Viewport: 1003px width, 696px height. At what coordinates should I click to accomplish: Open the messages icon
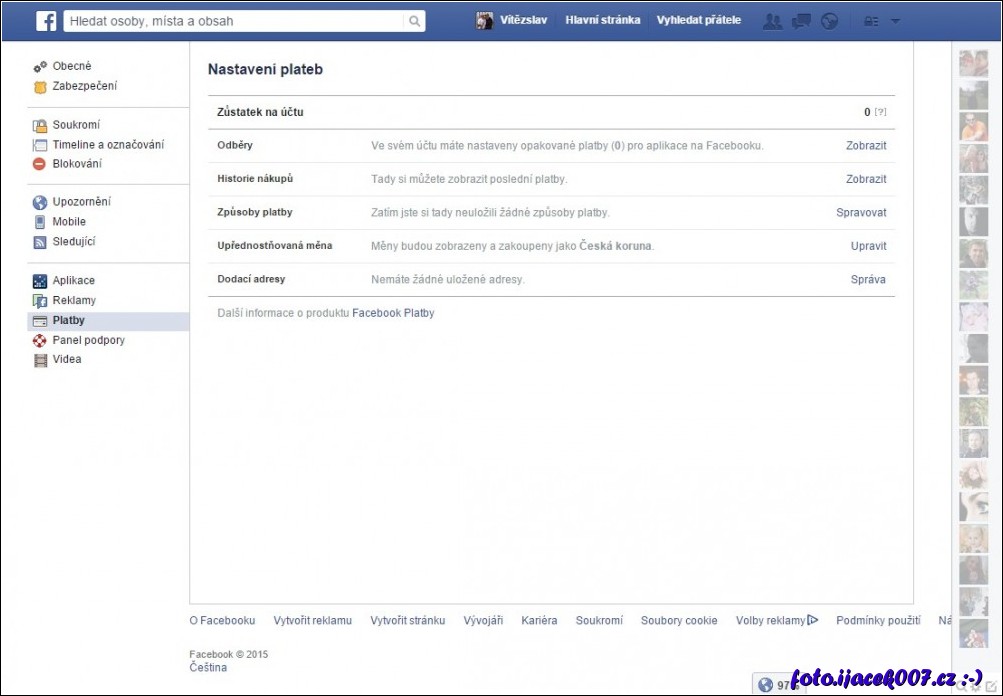point(801,21)
